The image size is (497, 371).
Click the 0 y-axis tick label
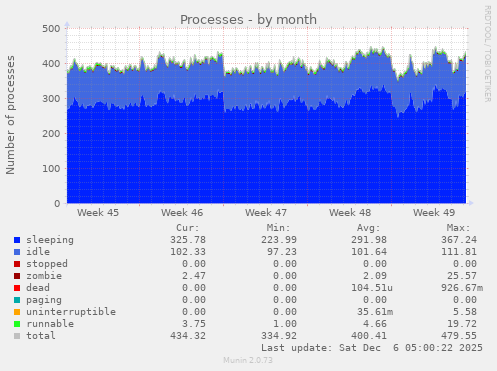click(57, 204)
